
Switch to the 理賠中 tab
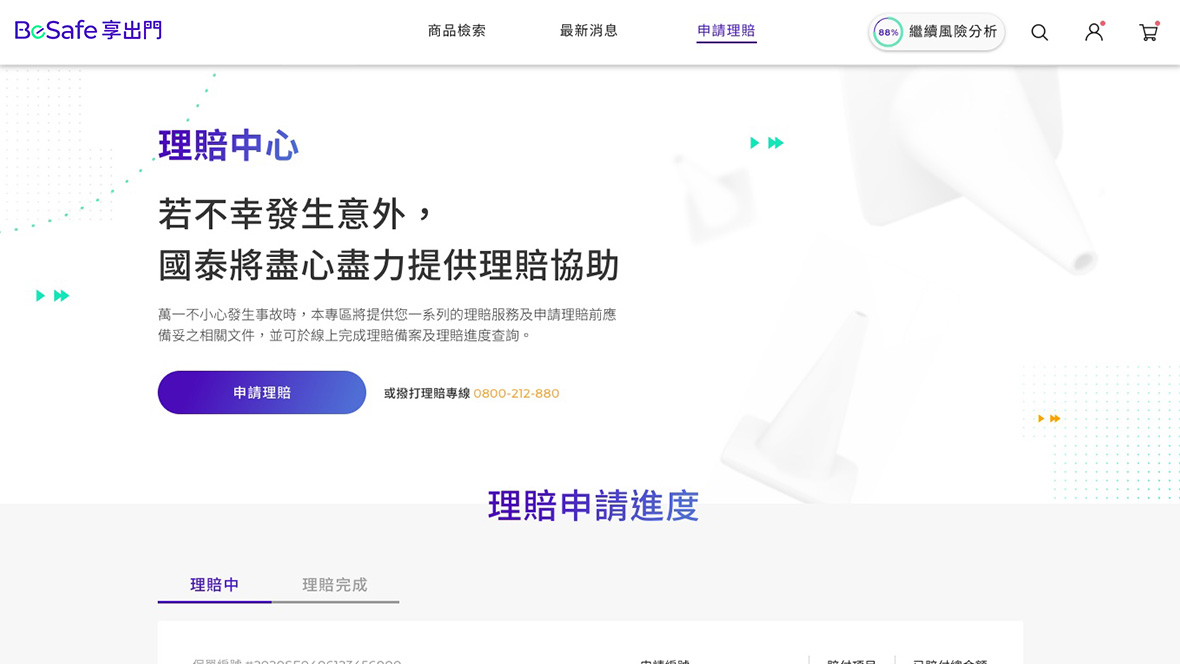pyautogui.click(x=215, y=585)
